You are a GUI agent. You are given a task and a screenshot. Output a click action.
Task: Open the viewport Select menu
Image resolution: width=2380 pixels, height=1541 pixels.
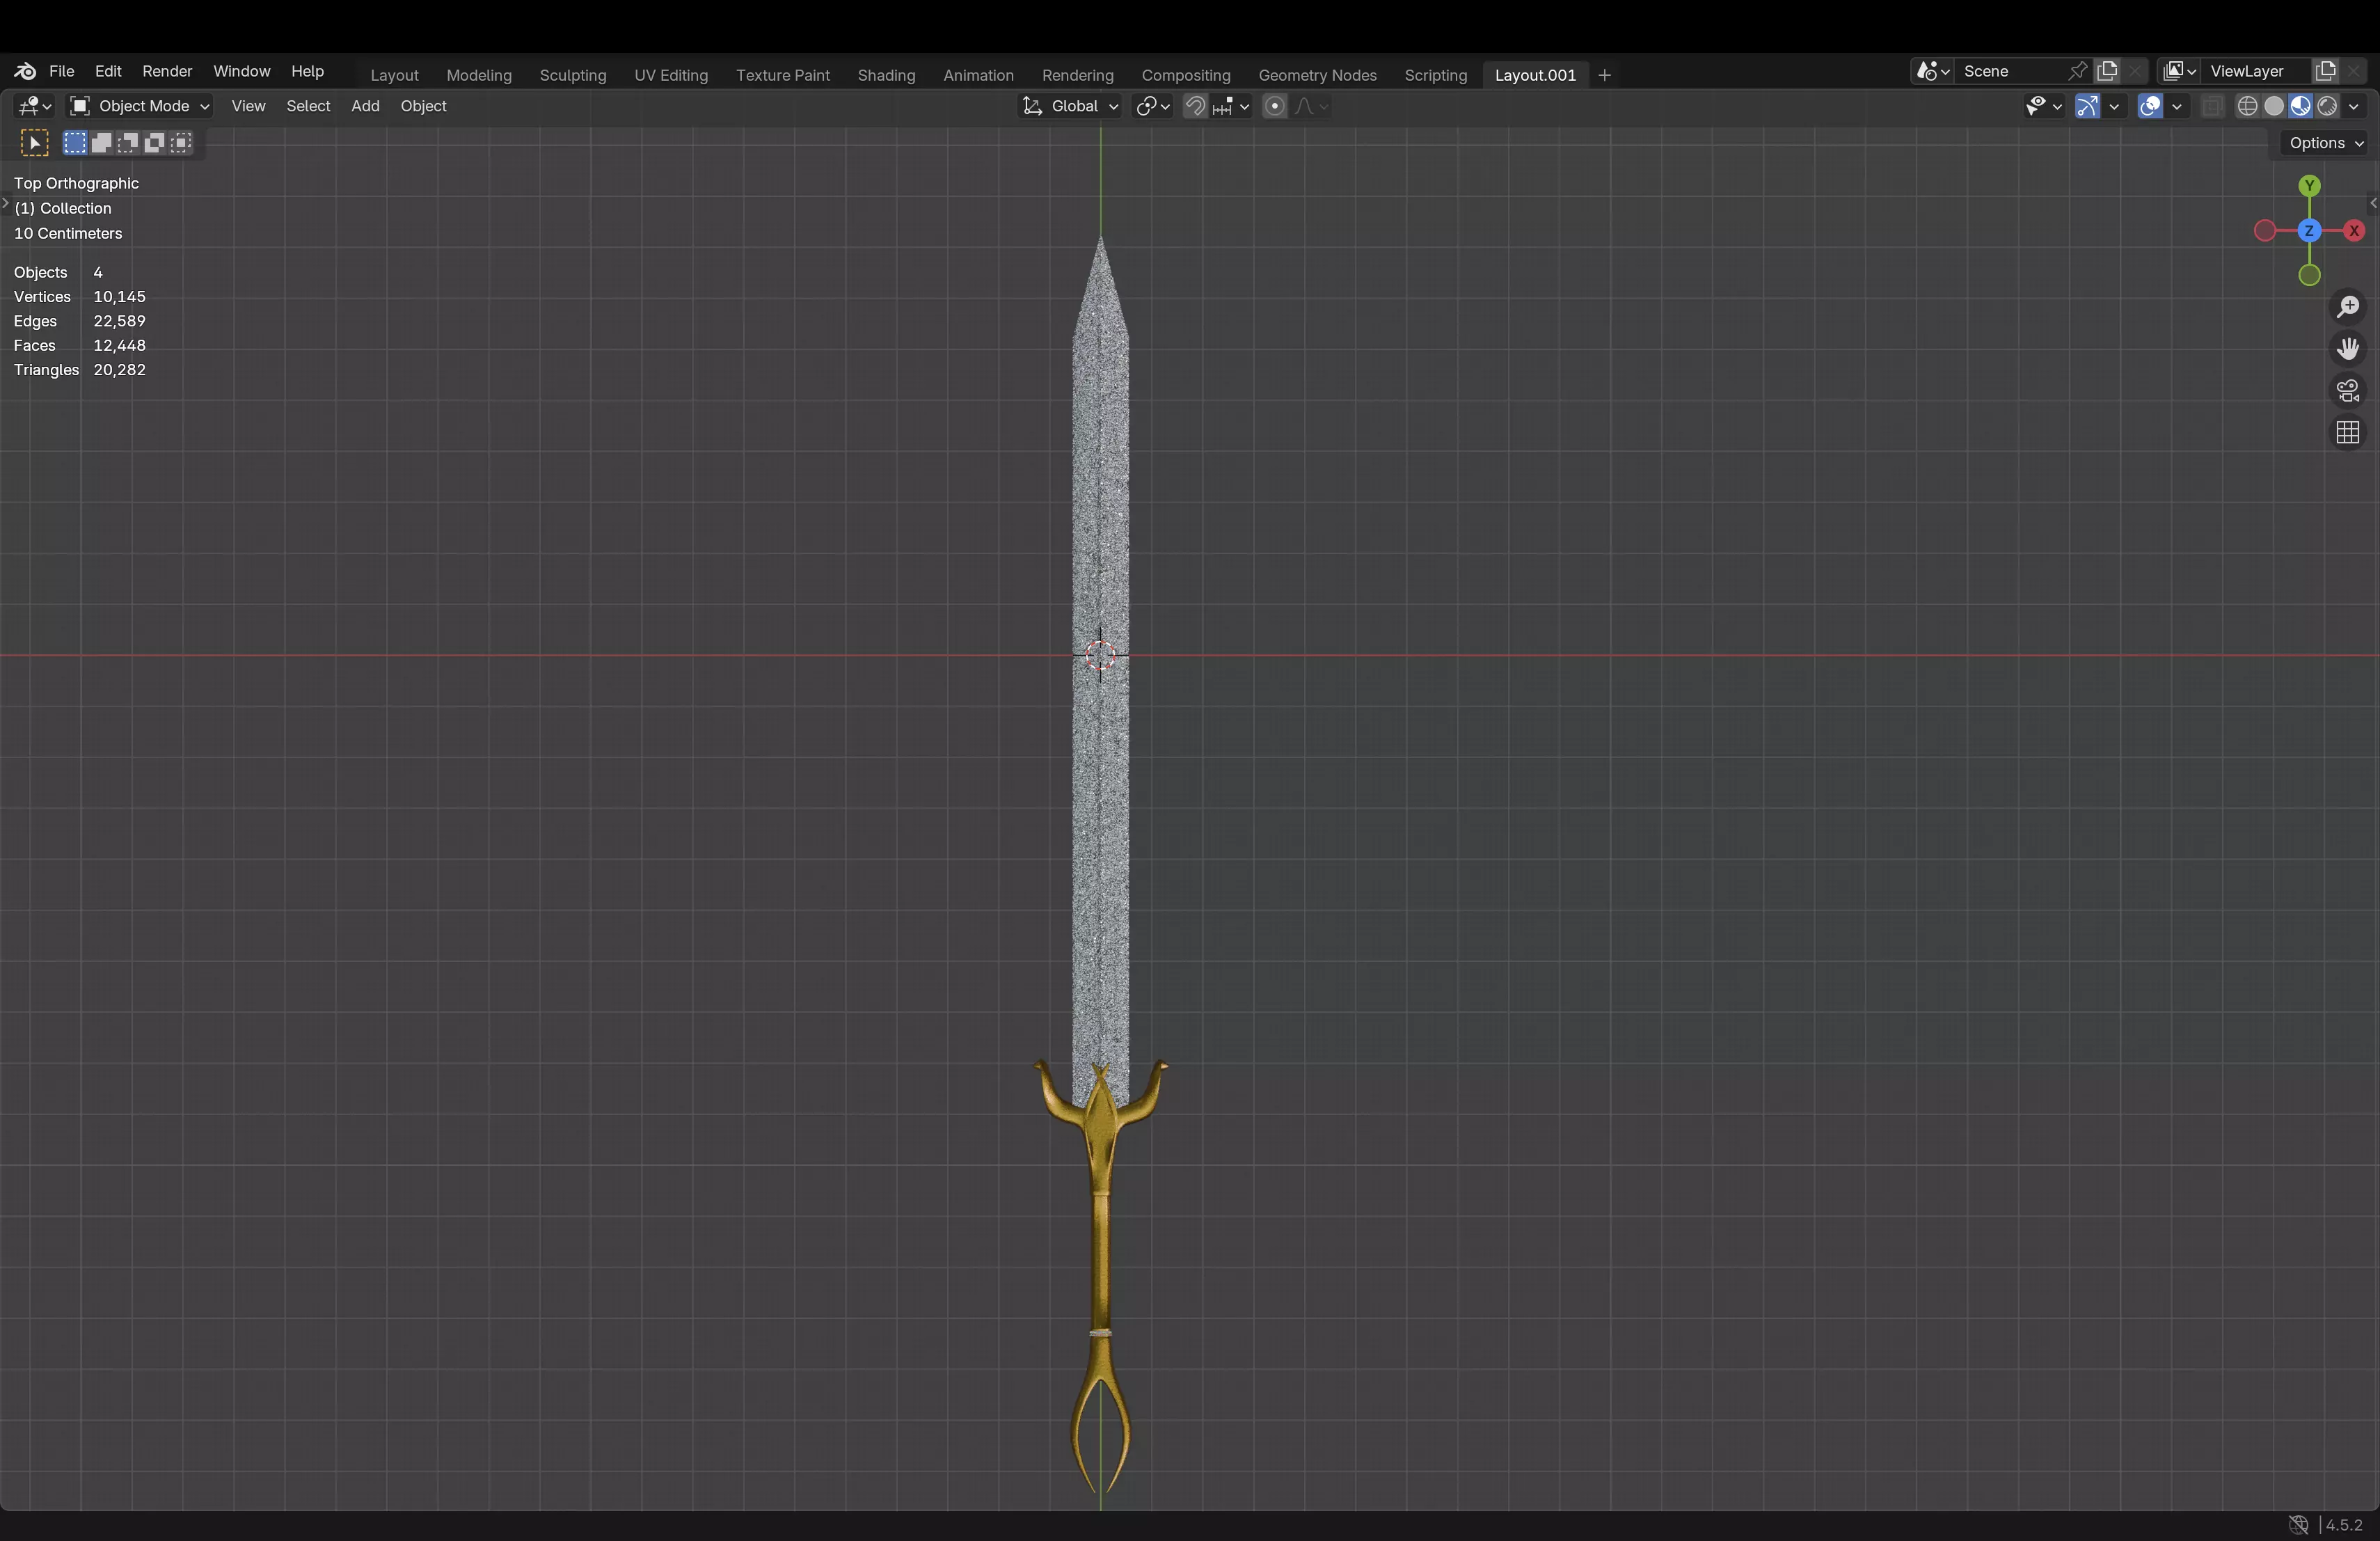[308, 106]
